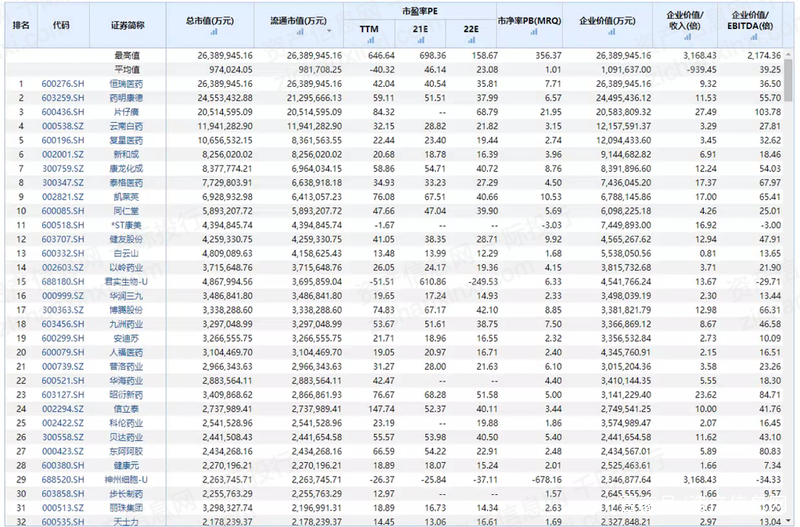800x527 pixels.
Task: Select security name 步长制药
Action: [127, 494]
